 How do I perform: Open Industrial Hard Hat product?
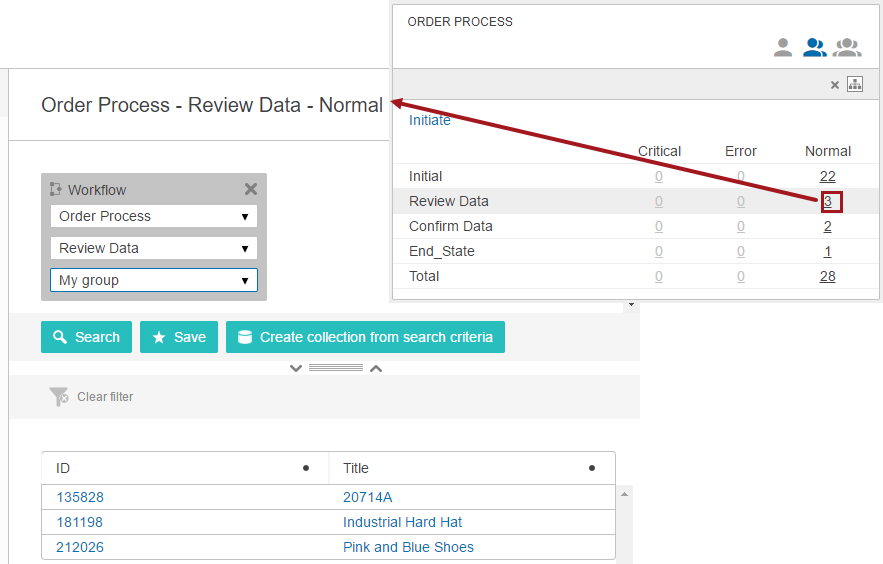coord(403,522)
